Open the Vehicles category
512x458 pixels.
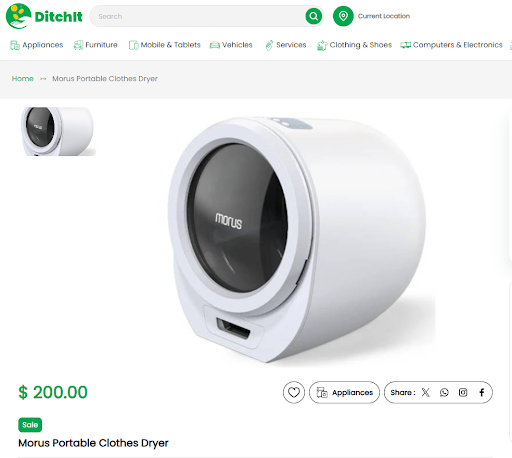pyautogui.click(x=231, y=45)
